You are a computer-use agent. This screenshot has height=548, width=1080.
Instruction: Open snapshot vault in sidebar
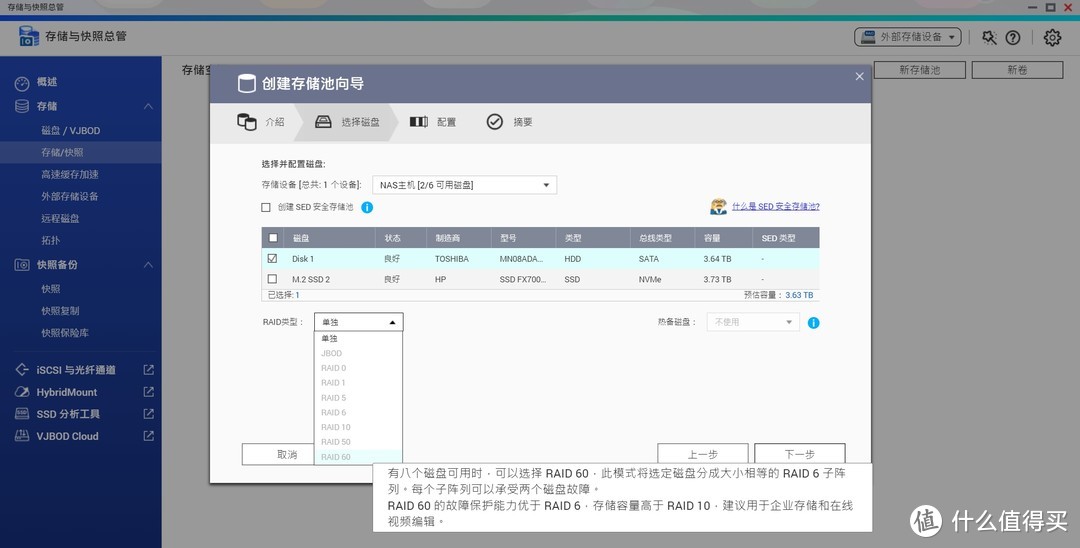point(65,333)
